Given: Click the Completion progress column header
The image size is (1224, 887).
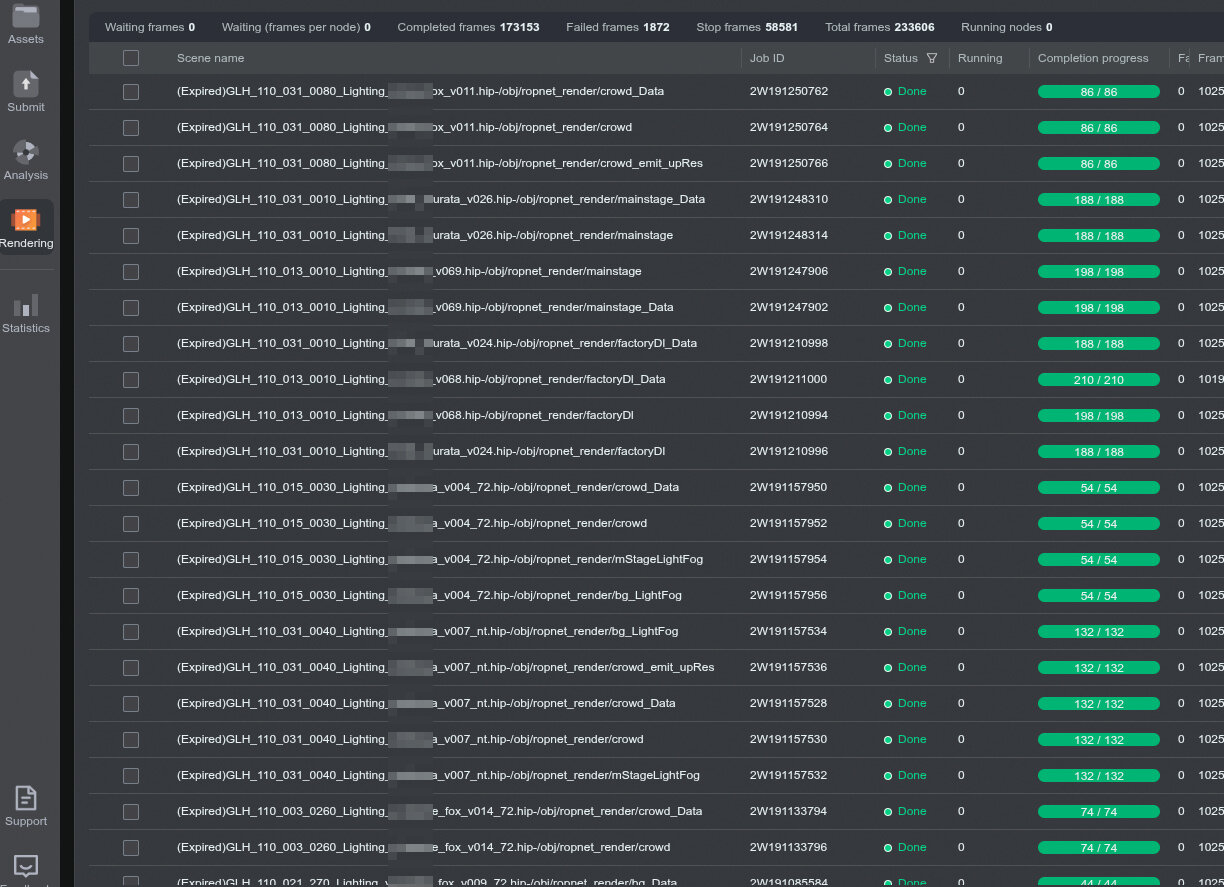Looking at the screenshot, I should point(1093,58).
